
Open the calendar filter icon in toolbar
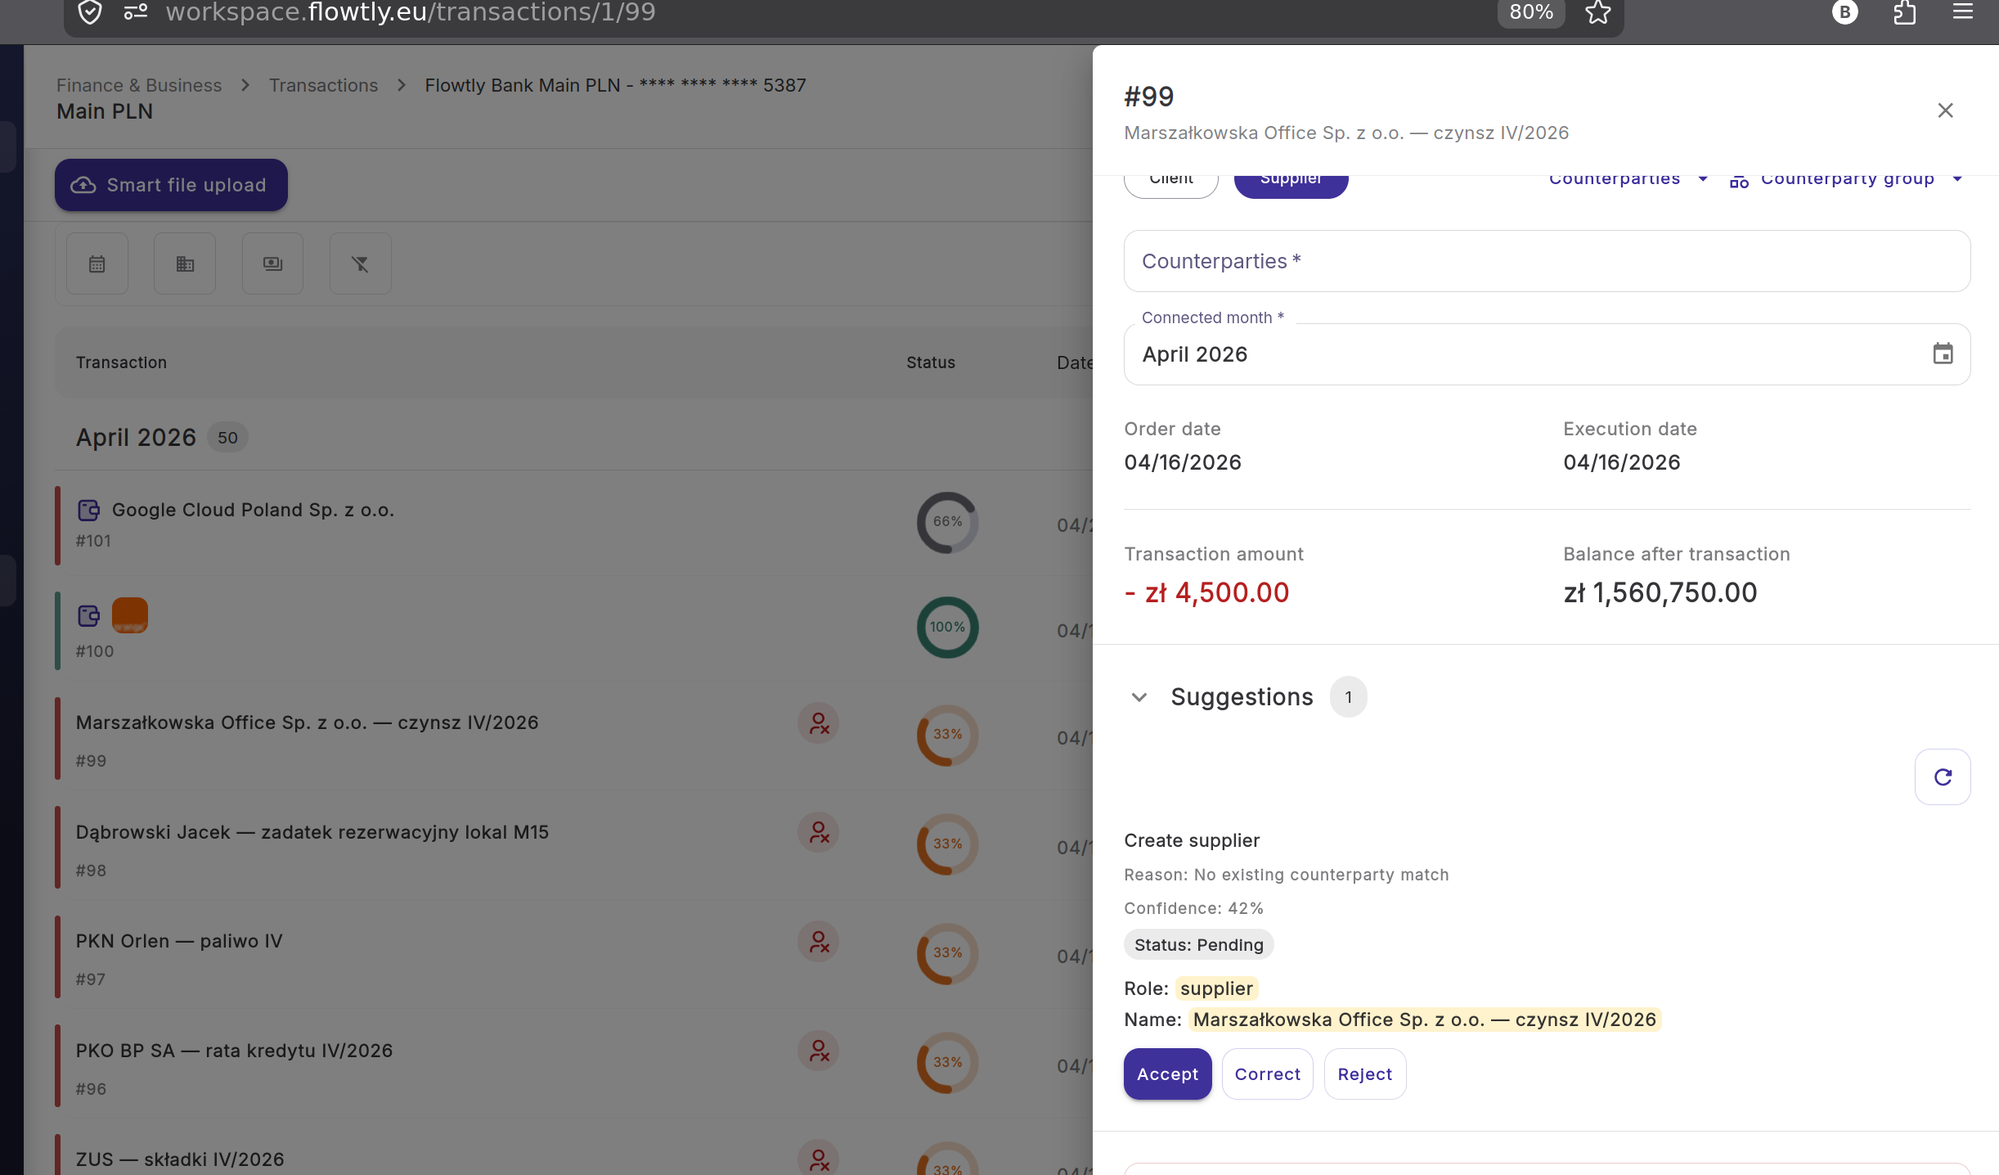click(97, 264)
